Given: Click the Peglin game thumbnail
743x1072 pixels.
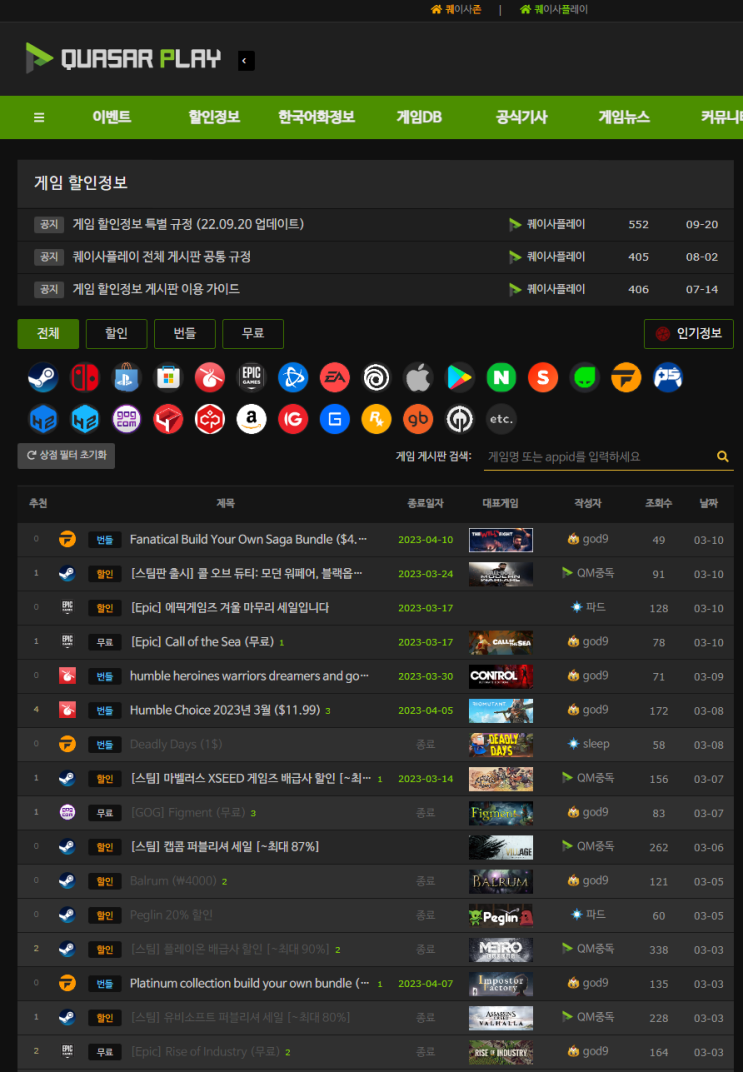Looking at the screenshot, I should pyautogui.click(x=501, y=915).
